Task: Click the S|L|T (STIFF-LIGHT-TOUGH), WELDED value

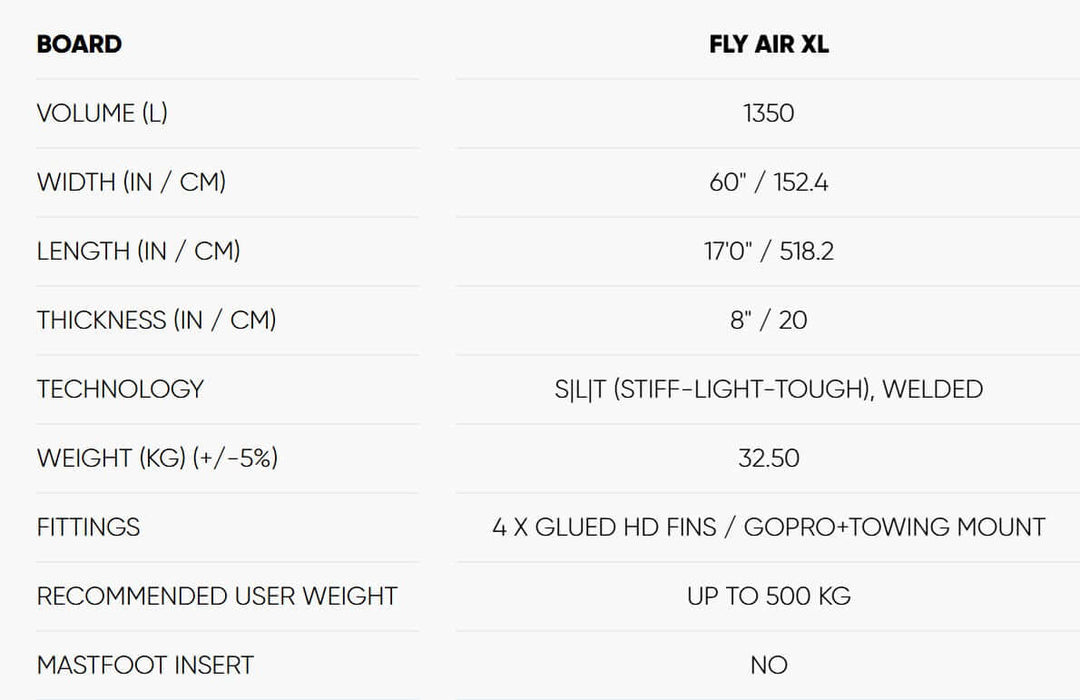Action: [x=768, y=389]
